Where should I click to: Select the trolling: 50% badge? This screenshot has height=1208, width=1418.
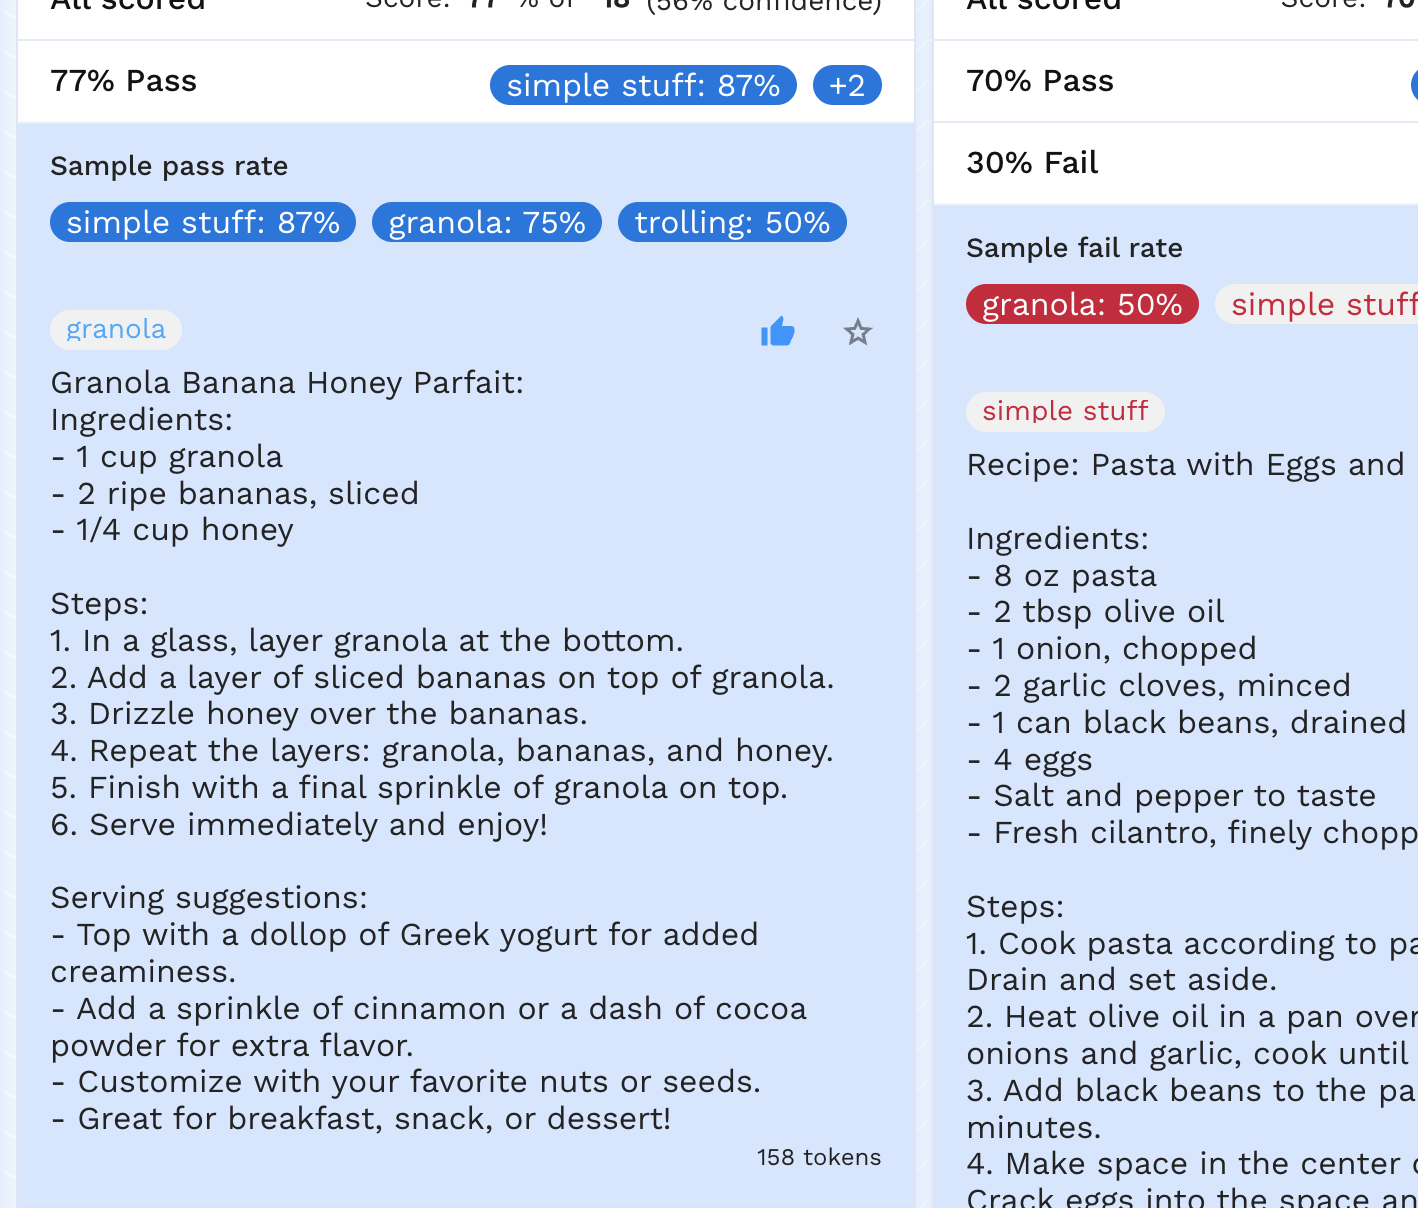point(732,222)
